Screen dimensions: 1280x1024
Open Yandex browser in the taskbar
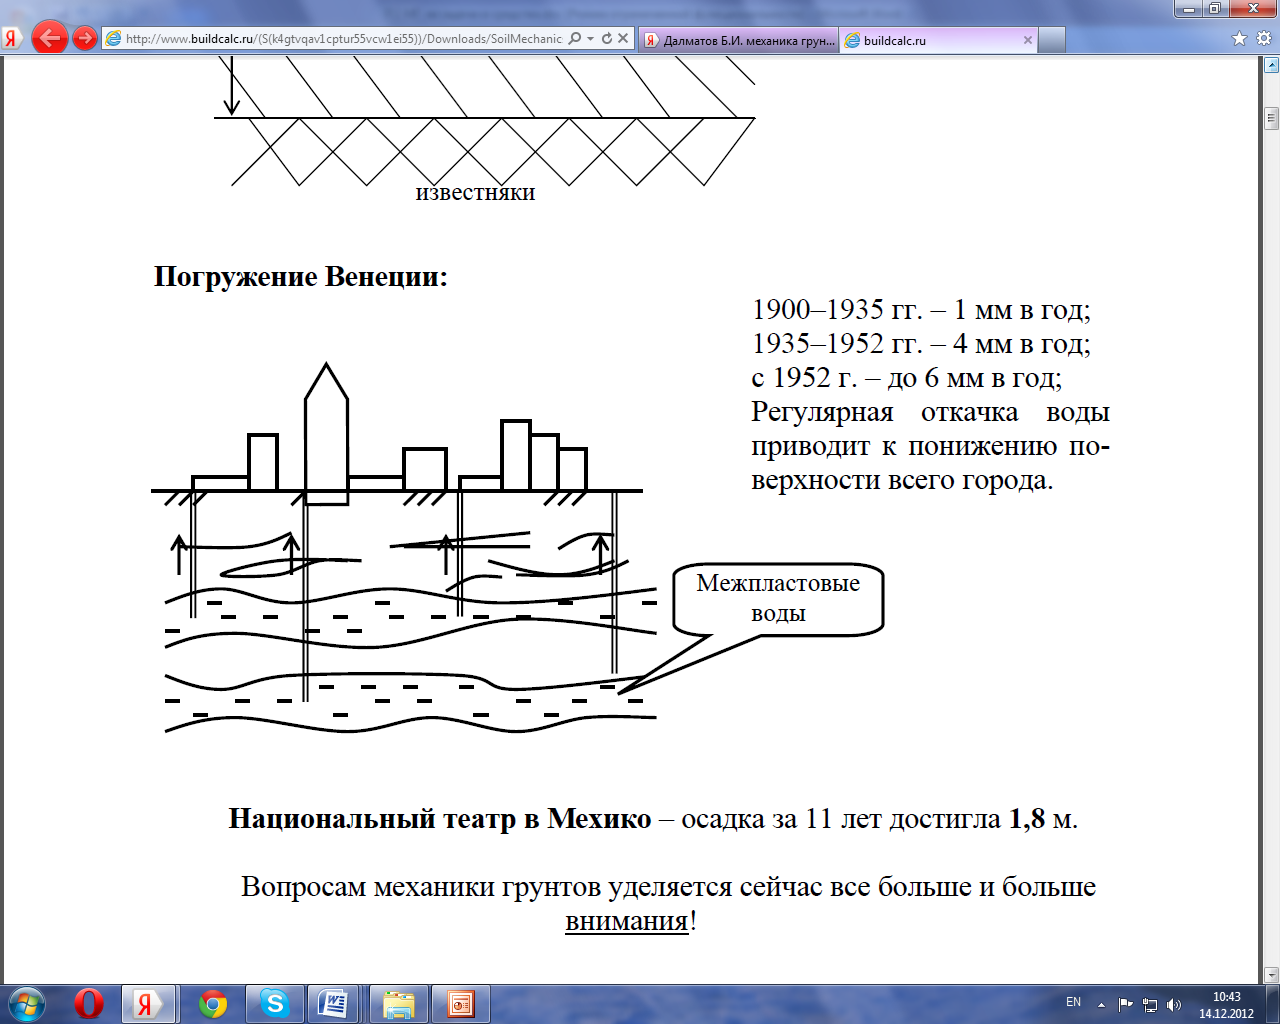click(147, 1003)
